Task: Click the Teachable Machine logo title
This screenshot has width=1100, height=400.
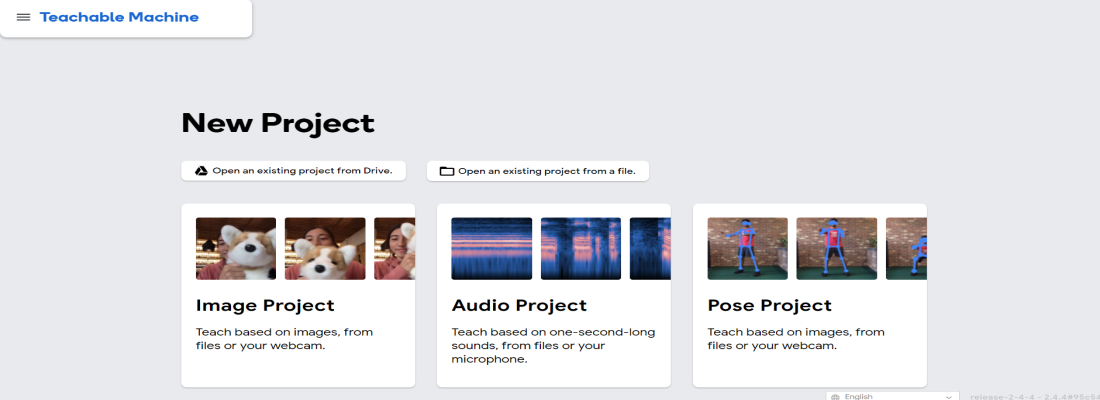Action: pyautogui.click(x=119, y=17)
